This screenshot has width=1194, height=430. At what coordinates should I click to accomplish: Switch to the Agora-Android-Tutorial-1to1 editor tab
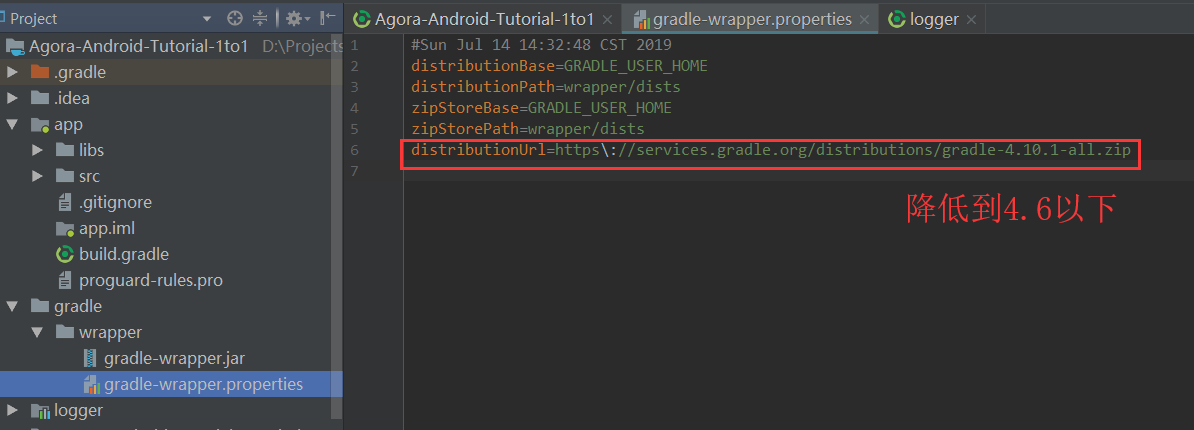[x=484, y=19]
